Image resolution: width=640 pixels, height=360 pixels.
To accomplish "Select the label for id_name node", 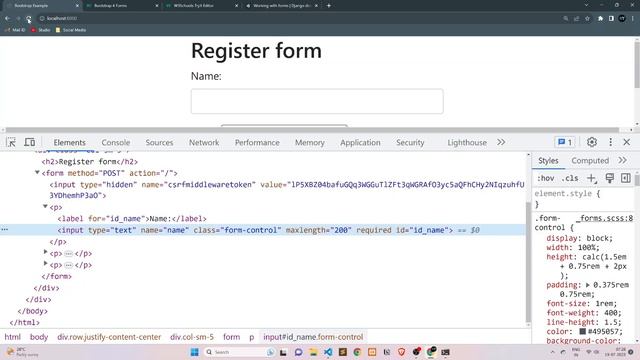I will 132,219.
